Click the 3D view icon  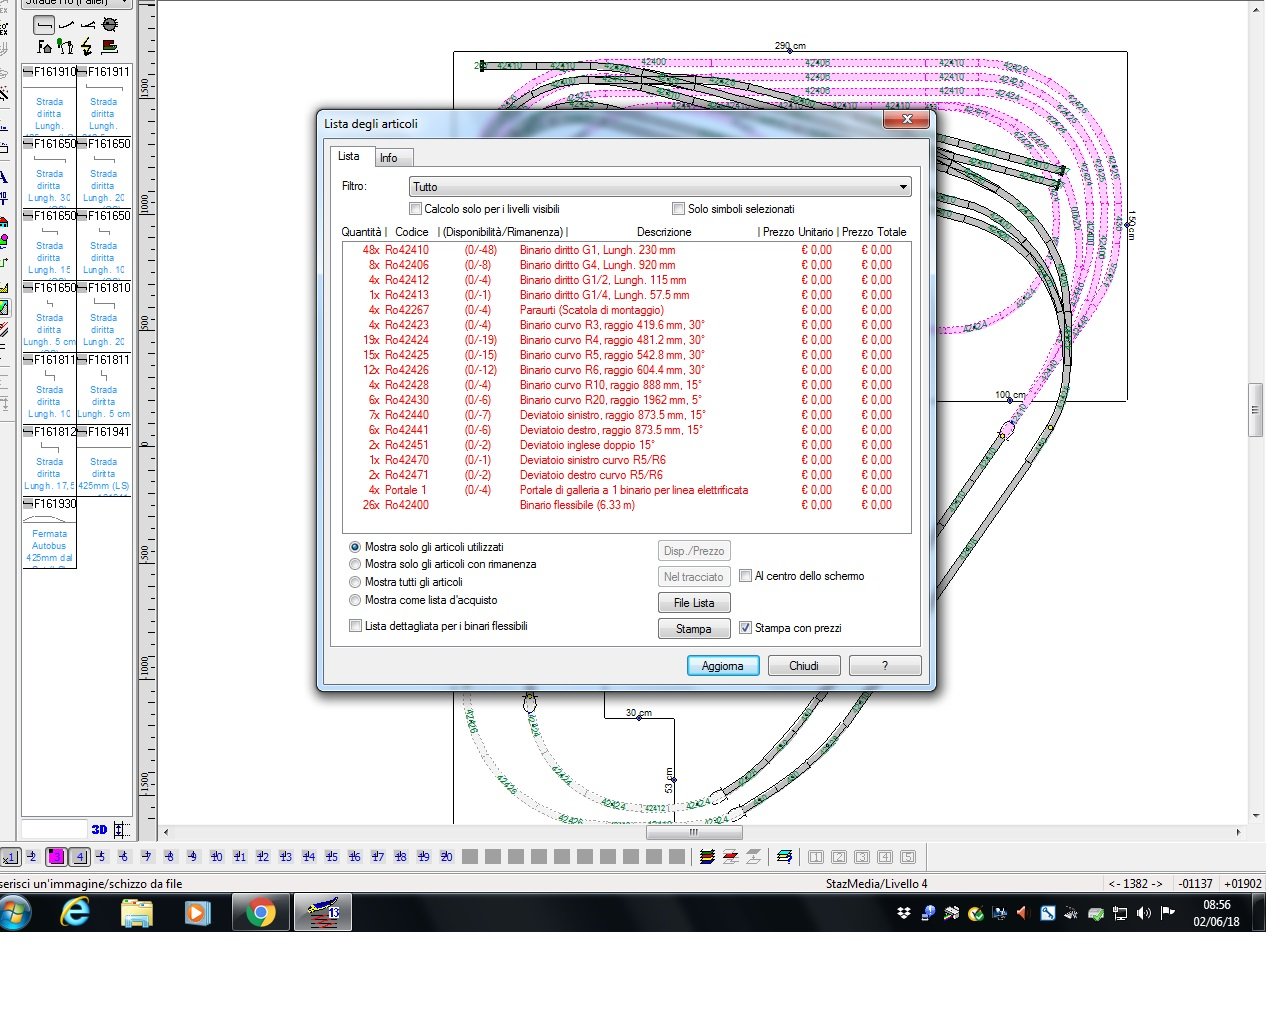click(99, 829)
